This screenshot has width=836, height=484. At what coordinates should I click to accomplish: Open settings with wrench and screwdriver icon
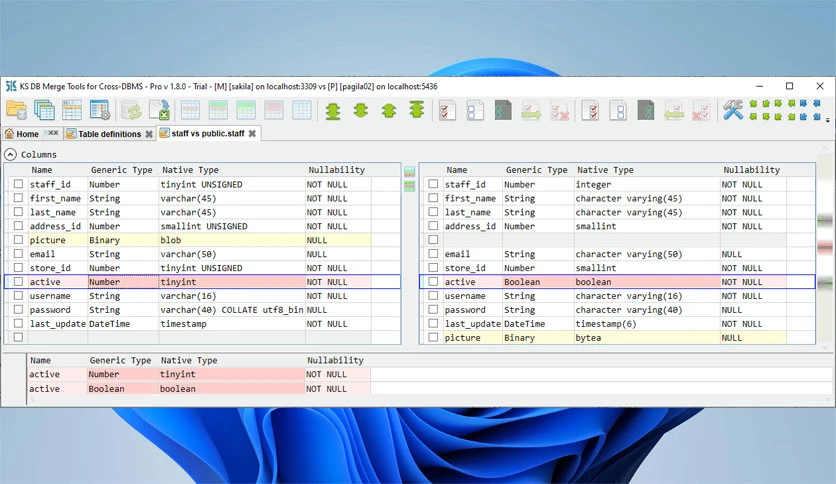pyautogui.click(x=733, y=110)
